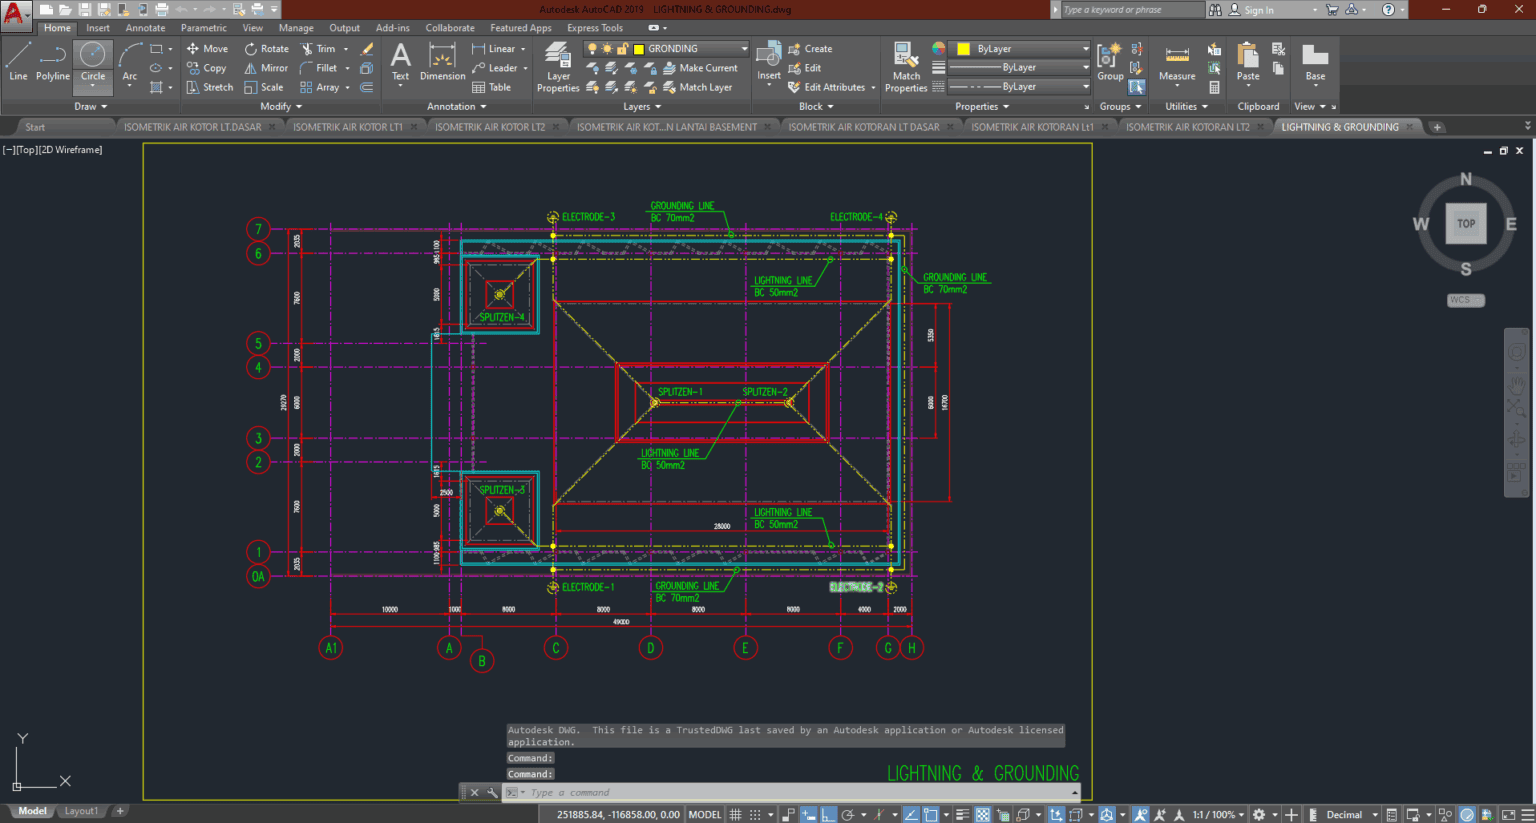
Task: Toggle Grid display in status bar
Action: pos(734,814)
